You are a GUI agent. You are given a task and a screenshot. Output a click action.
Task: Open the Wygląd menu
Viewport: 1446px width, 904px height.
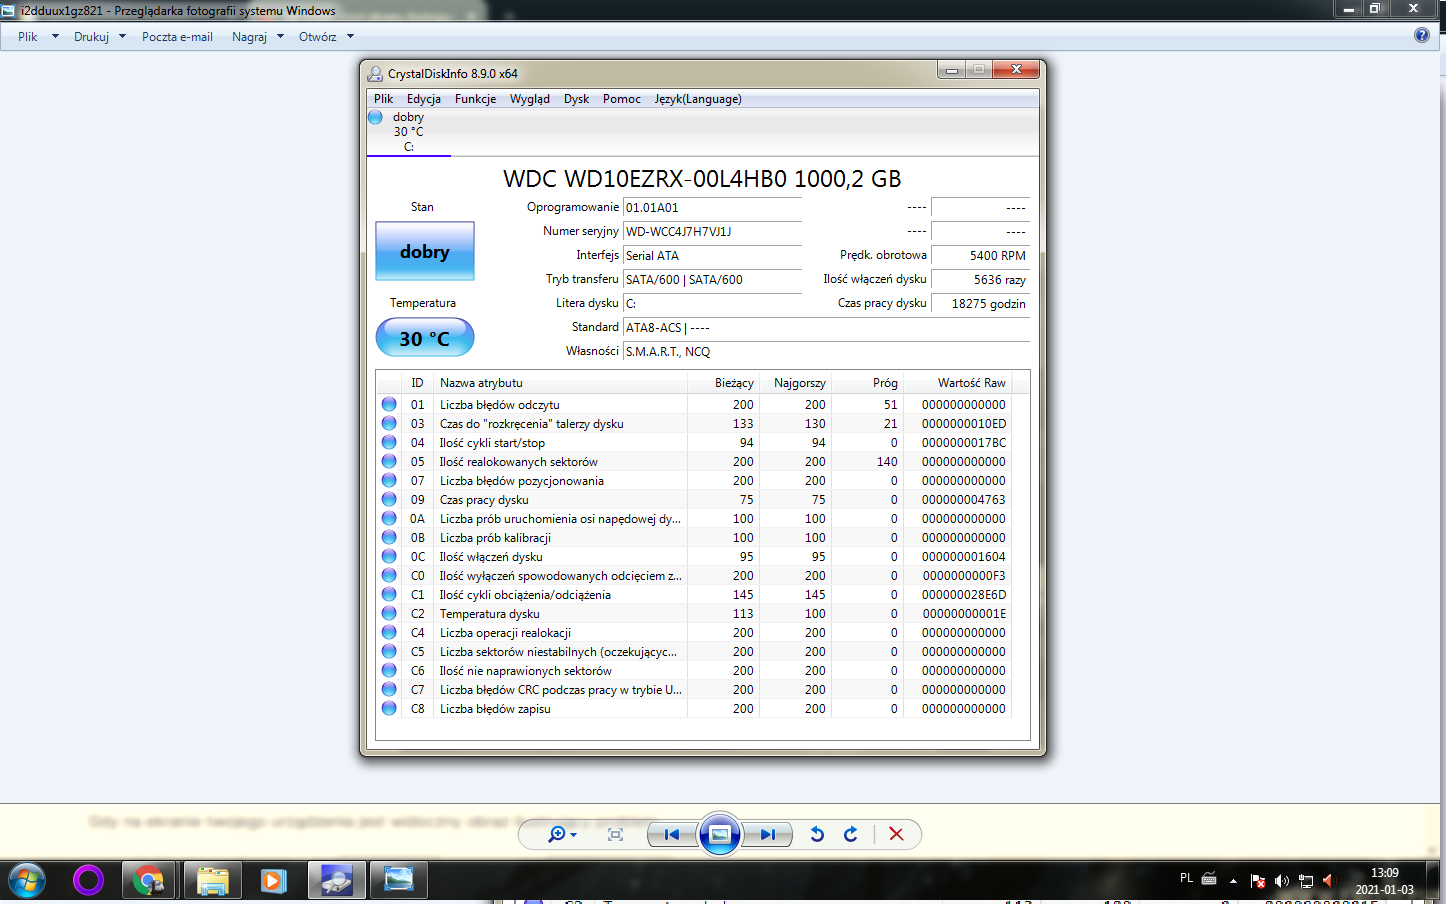(x=530, y=99)
